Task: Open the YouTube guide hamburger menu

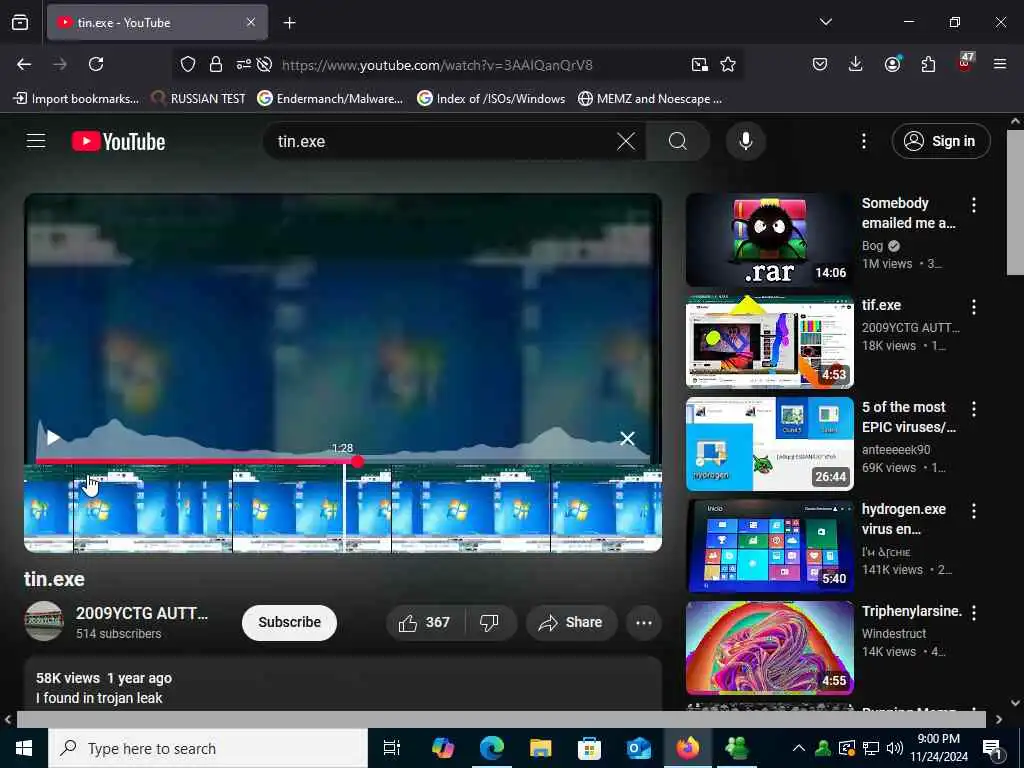Action: (36, 141)
